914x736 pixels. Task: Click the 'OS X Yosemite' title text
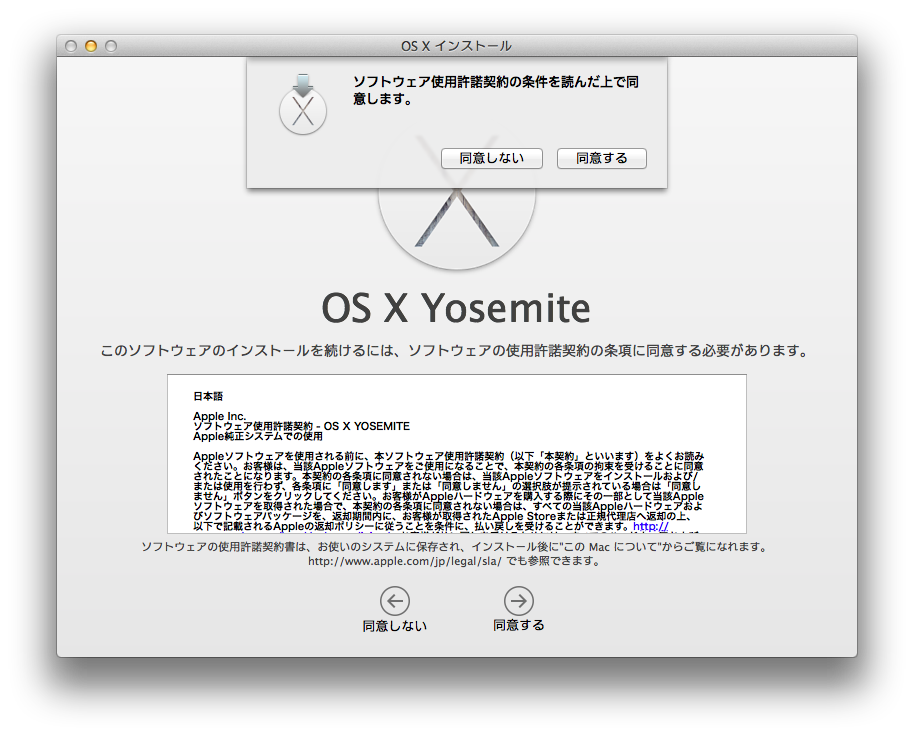(x=456, y=308)
